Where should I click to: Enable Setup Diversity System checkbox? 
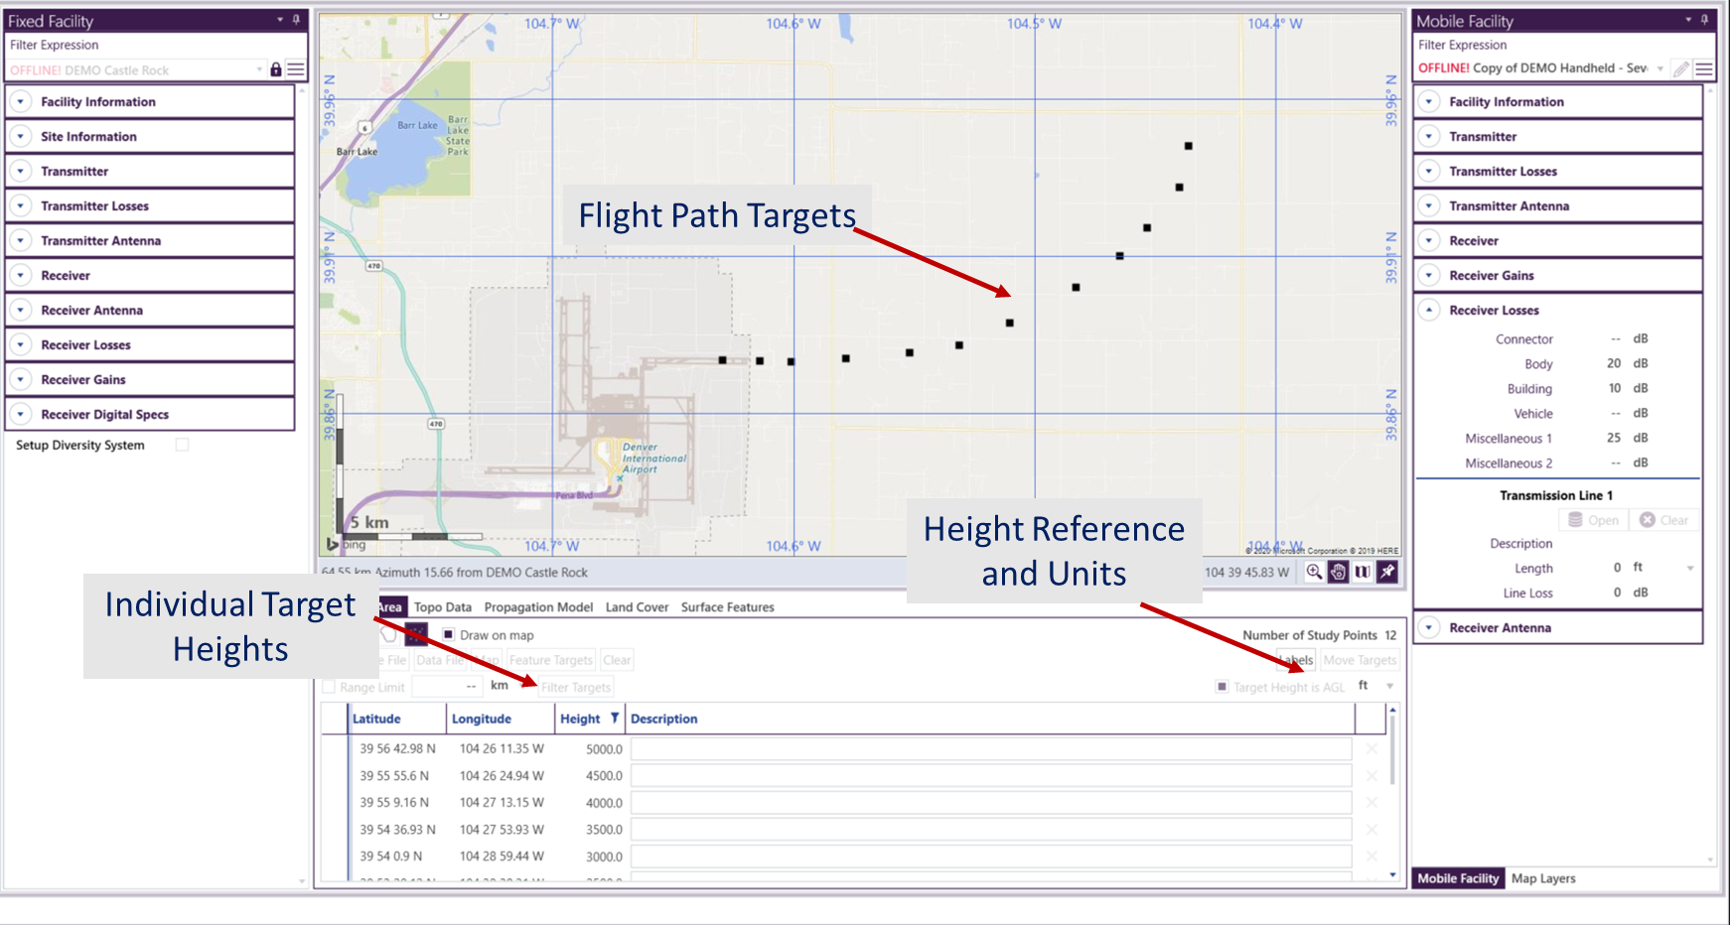(x=182, y=445)
